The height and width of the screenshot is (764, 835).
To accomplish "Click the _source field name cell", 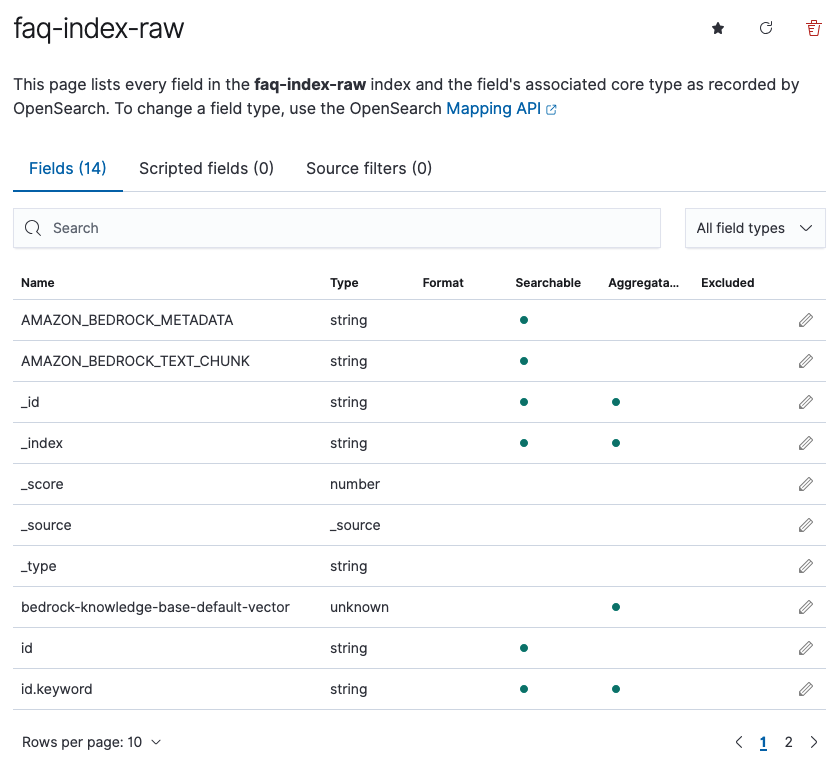I will point(46,525).
